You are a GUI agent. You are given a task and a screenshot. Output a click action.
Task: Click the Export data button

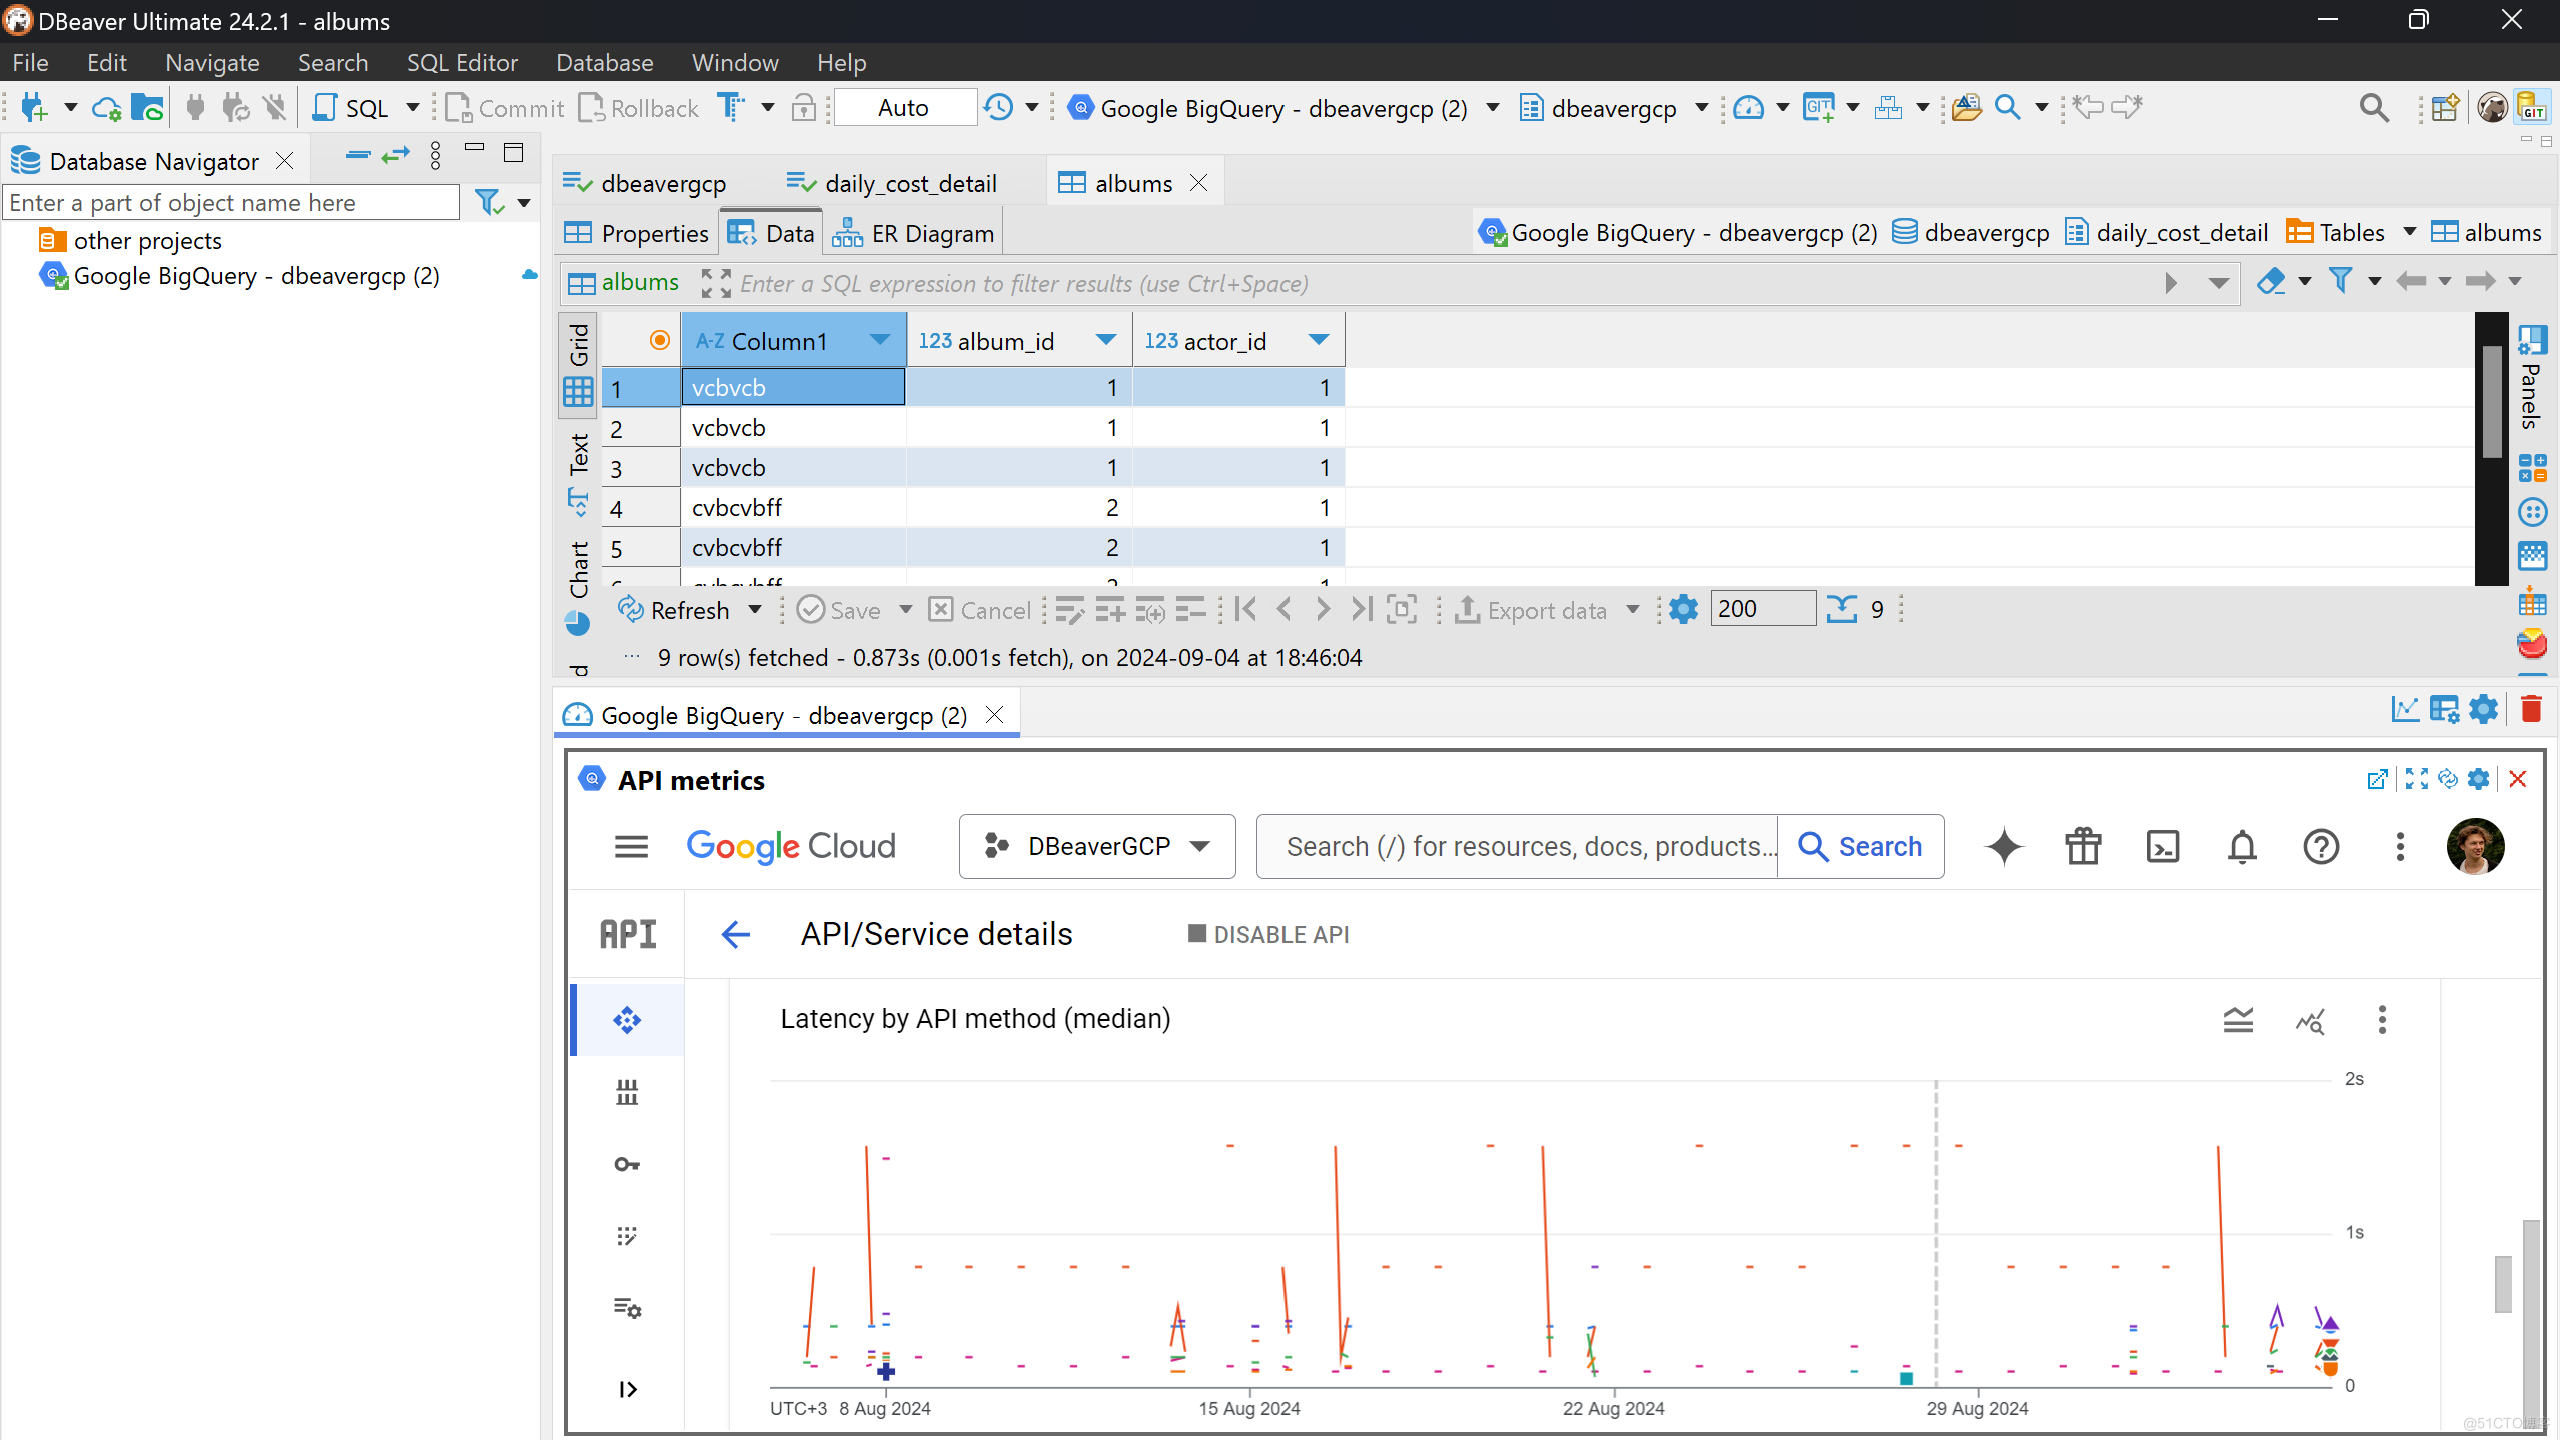[x=1530, y=609]
